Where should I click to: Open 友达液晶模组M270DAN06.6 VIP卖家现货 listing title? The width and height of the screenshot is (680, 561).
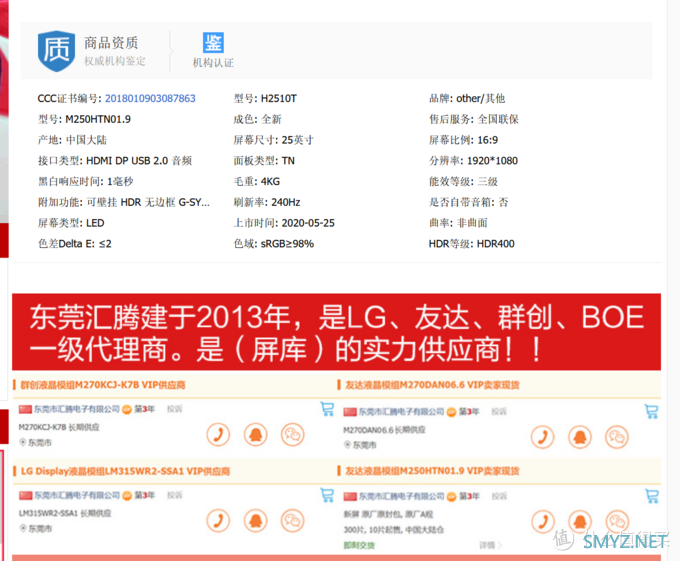click(x=432, y=385)
